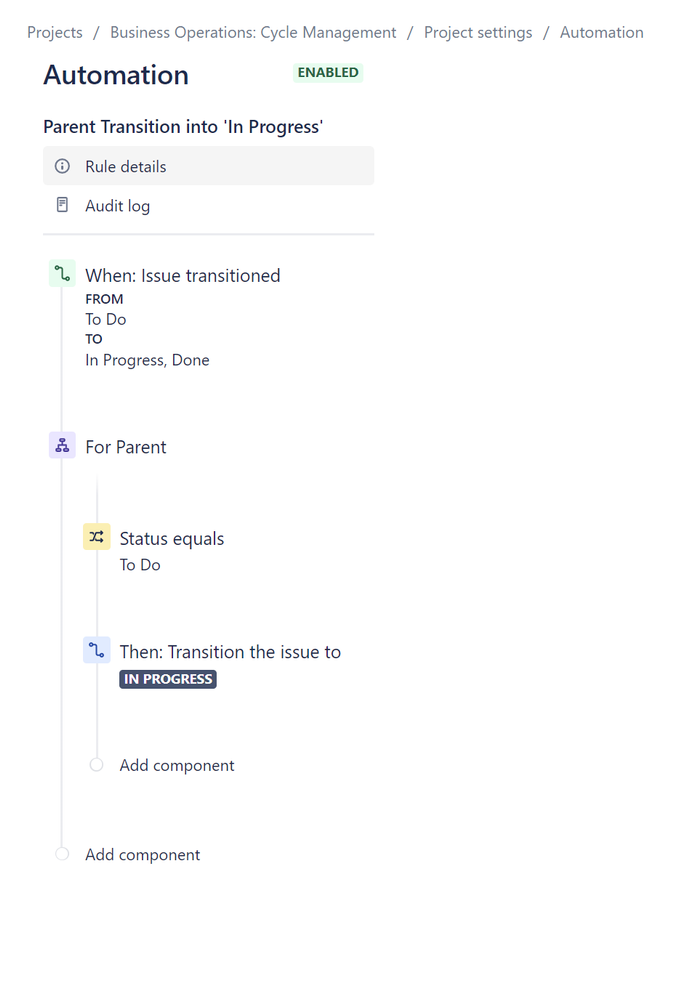This screenshot has width=676, height=999.
Task: Select the yellow Status equals condition icon
Action: point(97,536)
